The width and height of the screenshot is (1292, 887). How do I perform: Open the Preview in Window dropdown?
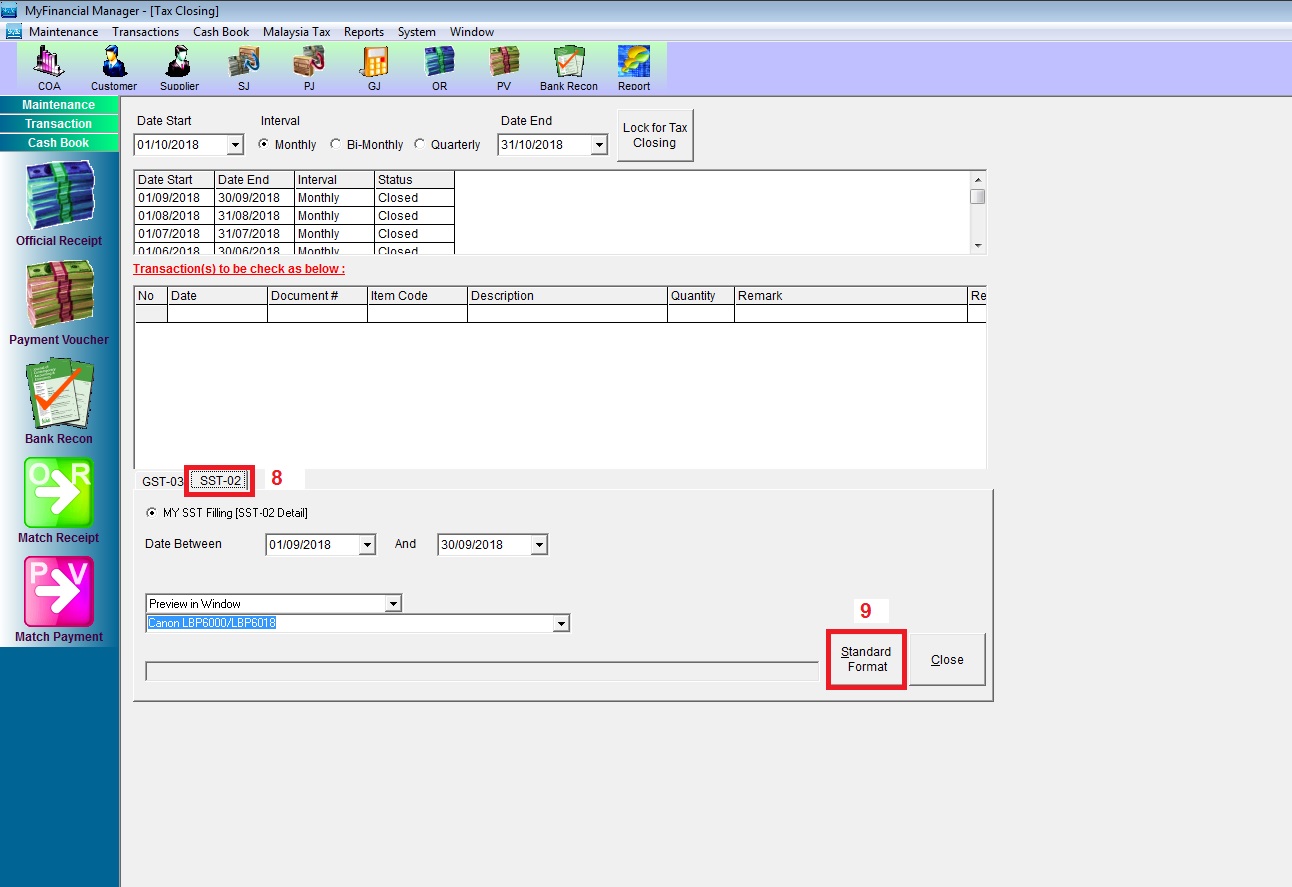[393, 604]
